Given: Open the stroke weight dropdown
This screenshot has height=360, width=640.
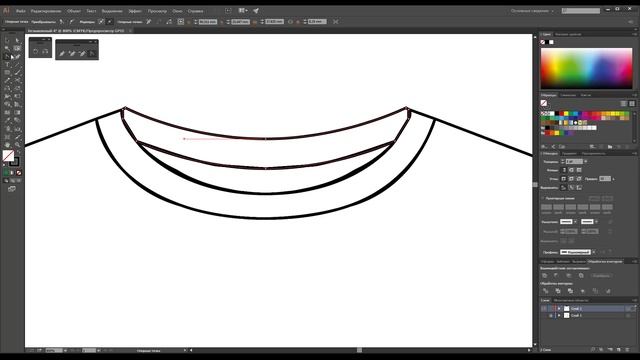Looking at the screenshot, I should [x=586, y=162].
